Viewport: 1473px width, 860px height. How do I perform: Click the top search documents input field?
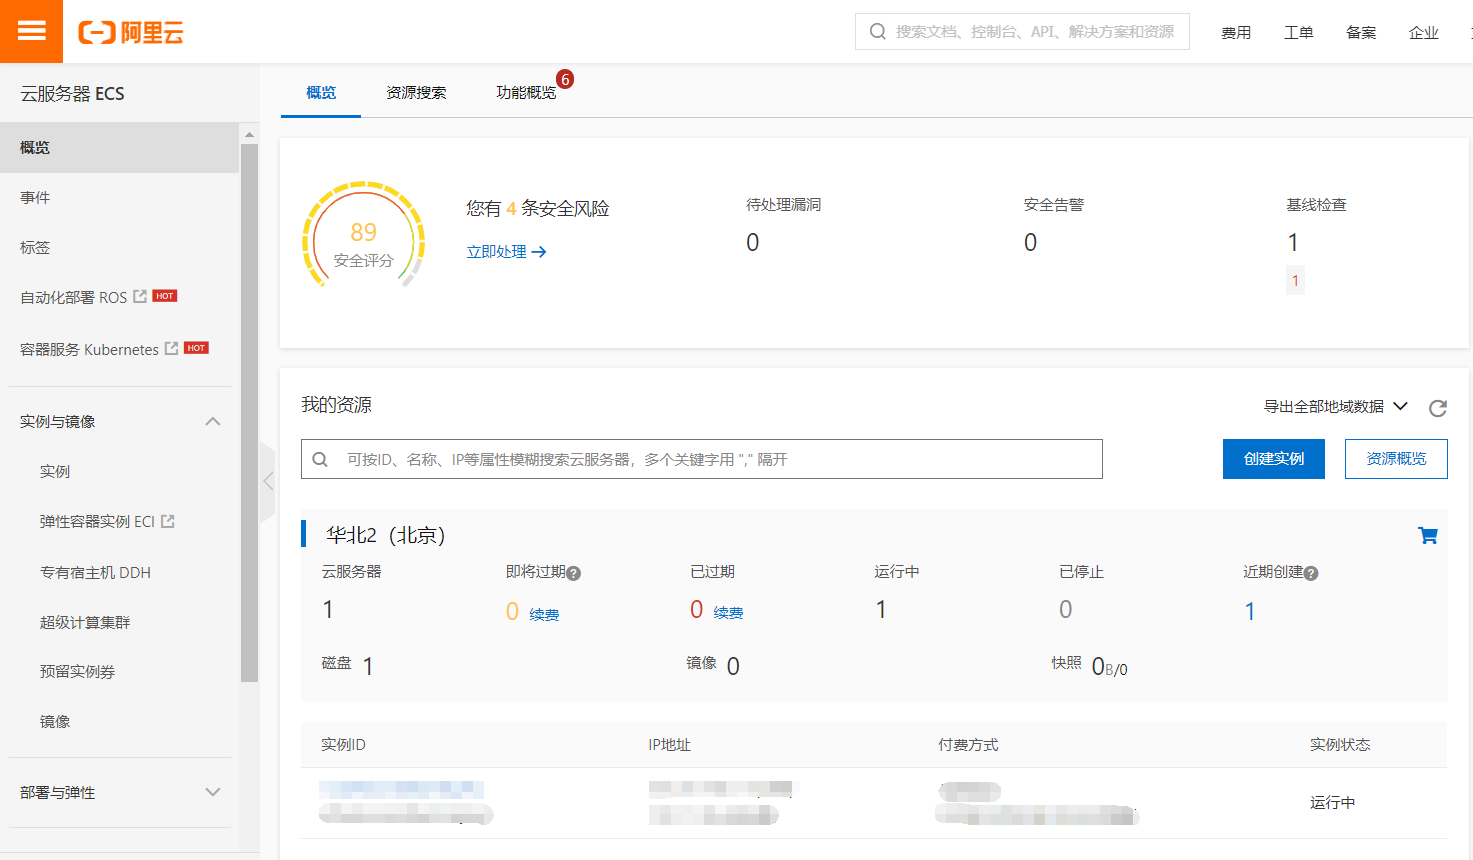(x=1022, y=31)
